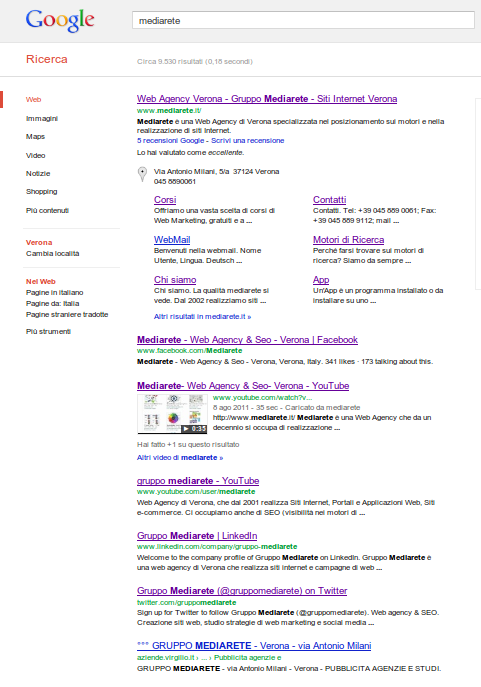The height and width of the screenshot is (687, 481).
Task: Open the Video search category
Action: pyautogui.click(x=35, y=155)
